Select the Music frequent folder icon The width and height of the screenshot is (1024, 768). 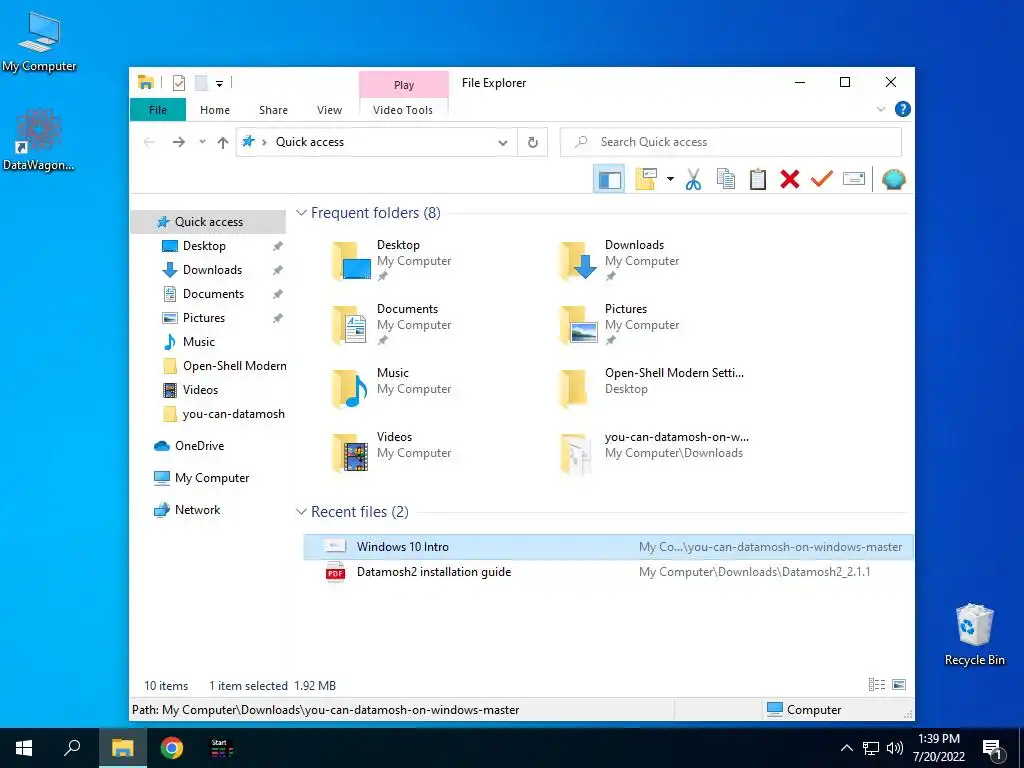pos(351,389)
